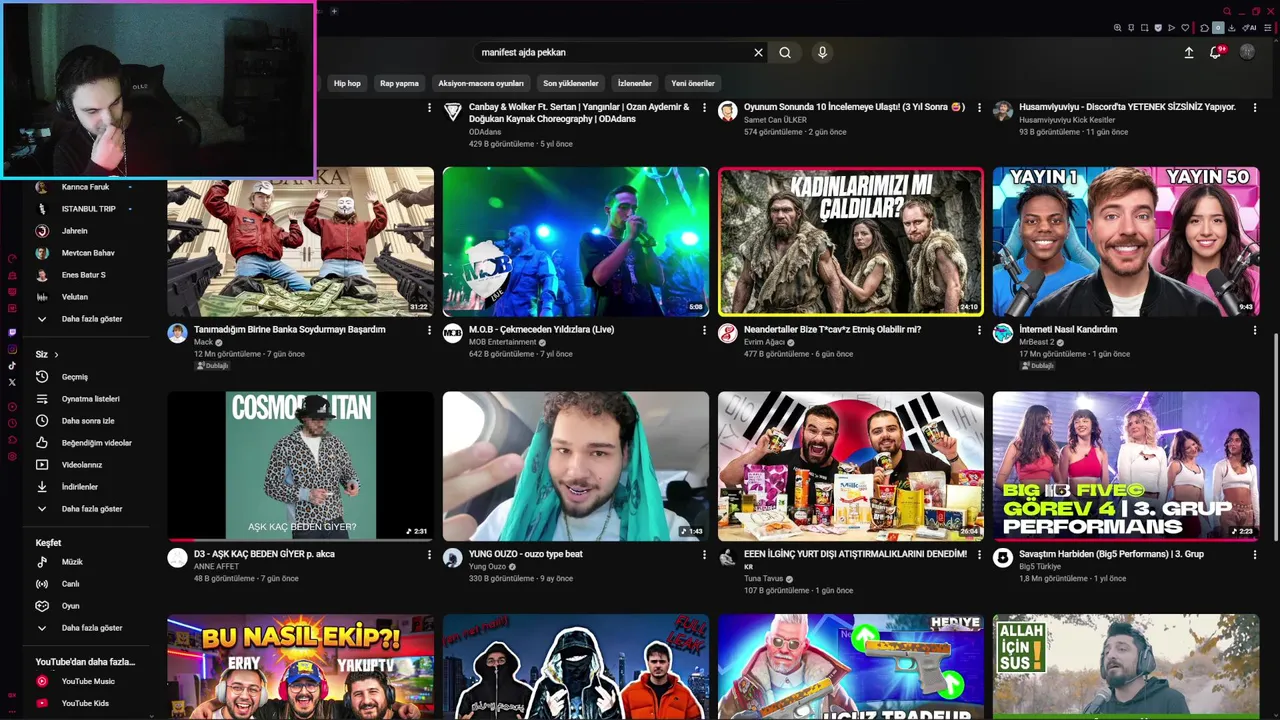Play Kadınlarımızı mı çaldılar thumbnail
This screenshot has width=1280, height=720.
[x=851, y=242]
